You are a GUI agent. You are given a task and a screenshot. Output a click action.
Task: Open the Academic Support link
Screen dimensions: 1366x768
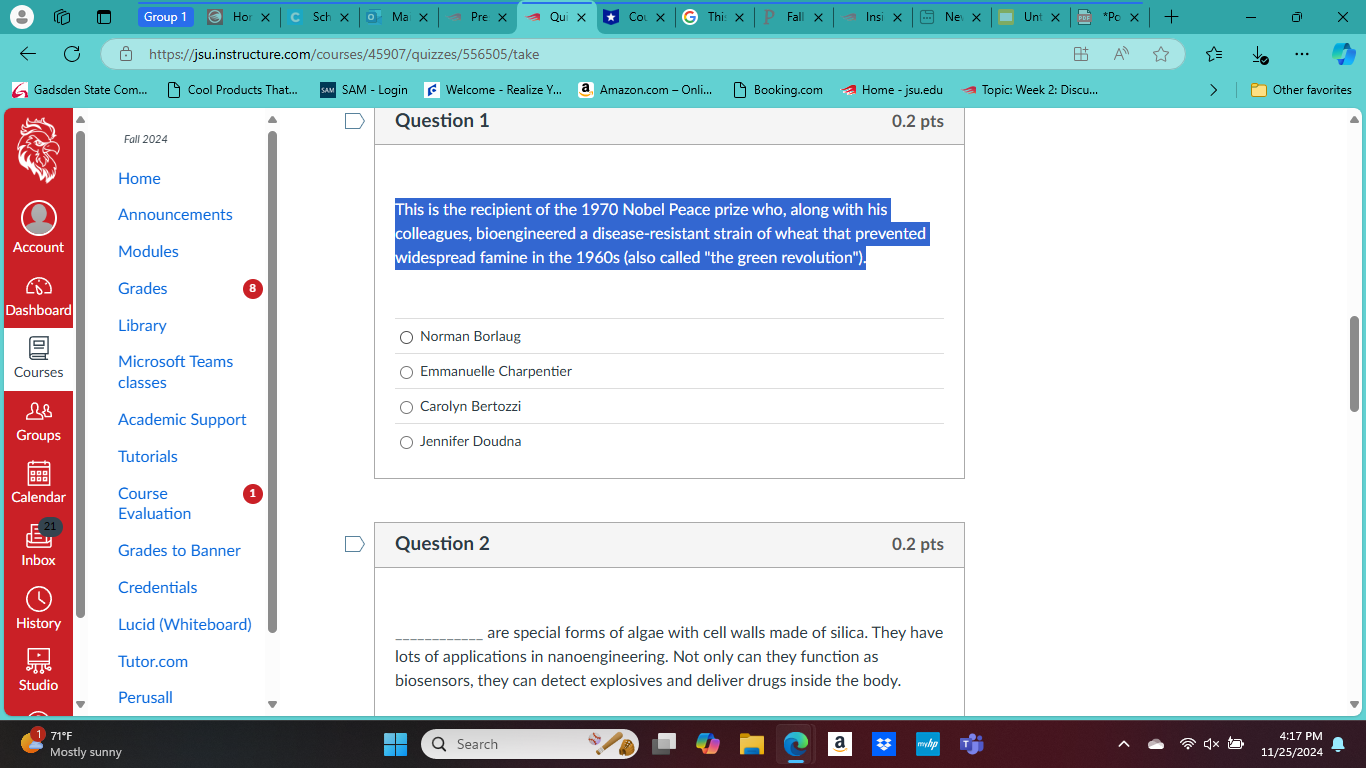(182, 419)
